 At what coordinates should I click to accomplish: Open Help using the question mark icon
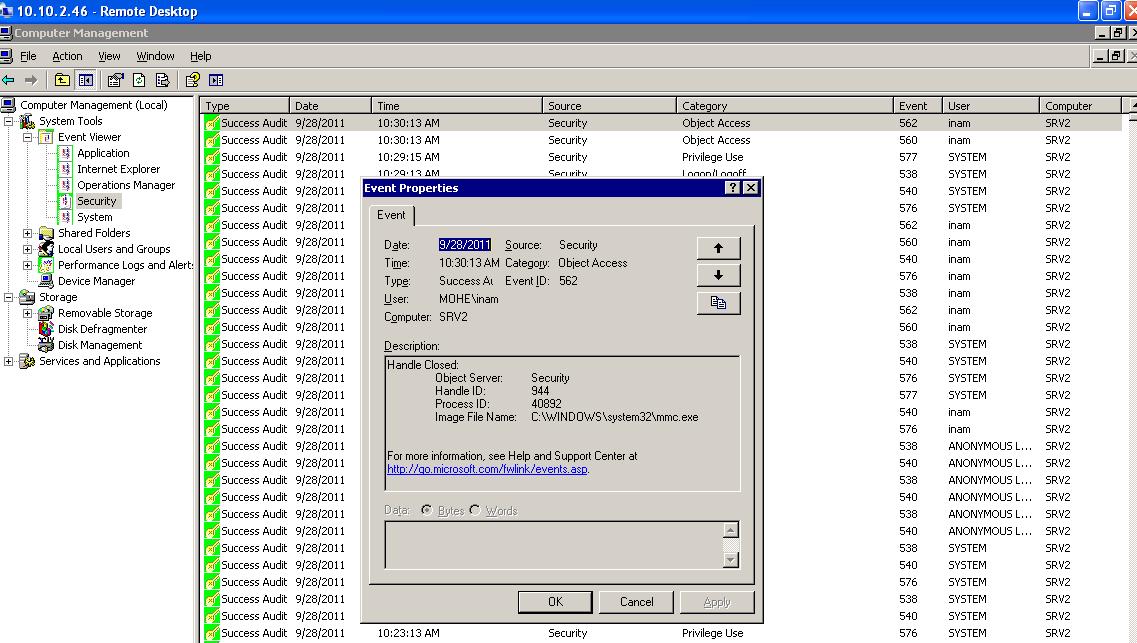193,81
